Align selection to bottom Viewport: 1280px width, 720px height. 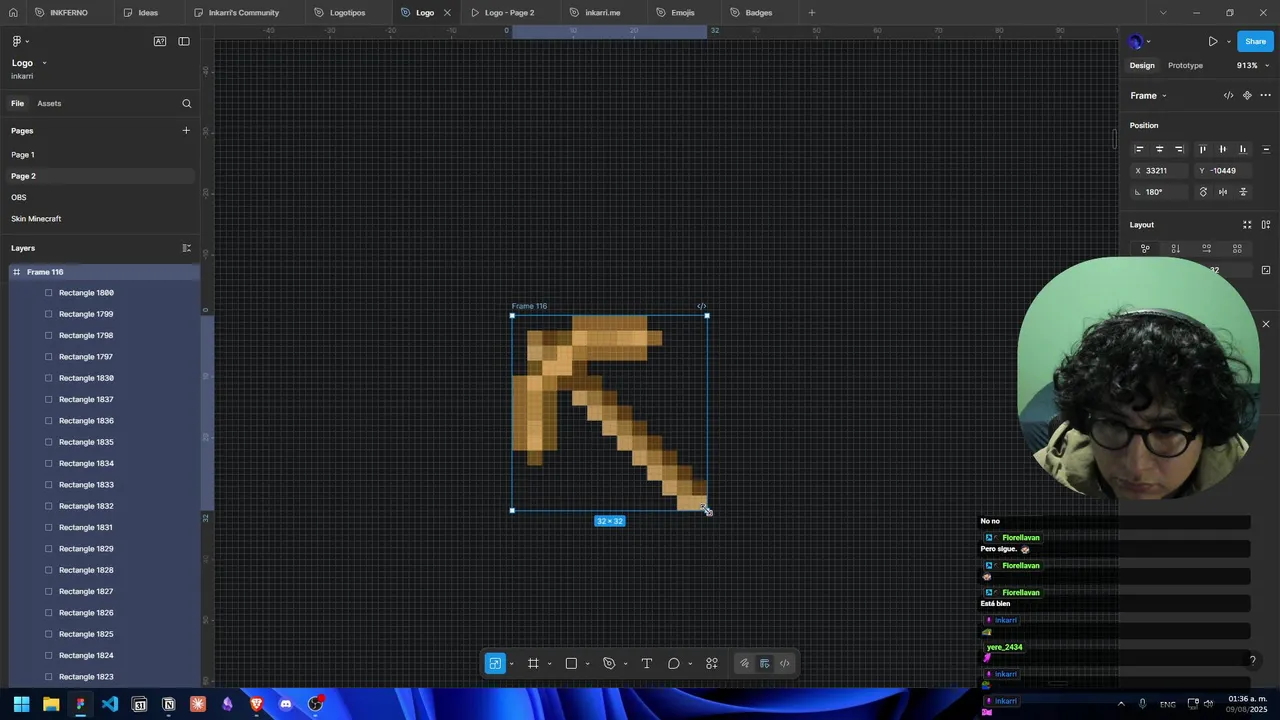1243,149
